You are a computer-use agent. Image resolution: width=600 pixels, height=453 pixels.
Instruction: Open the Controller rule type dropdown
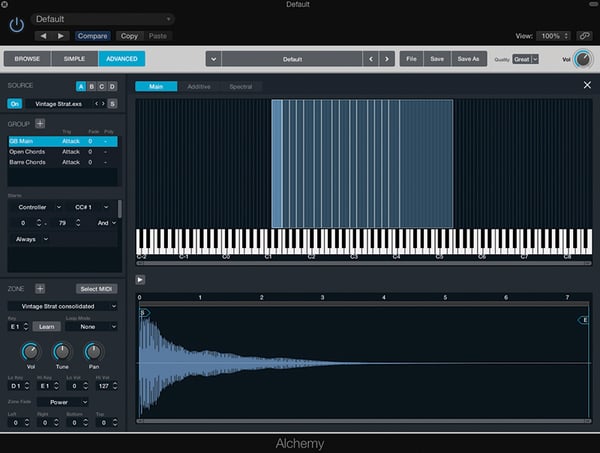pyautogui.click(x=39, y=207)
